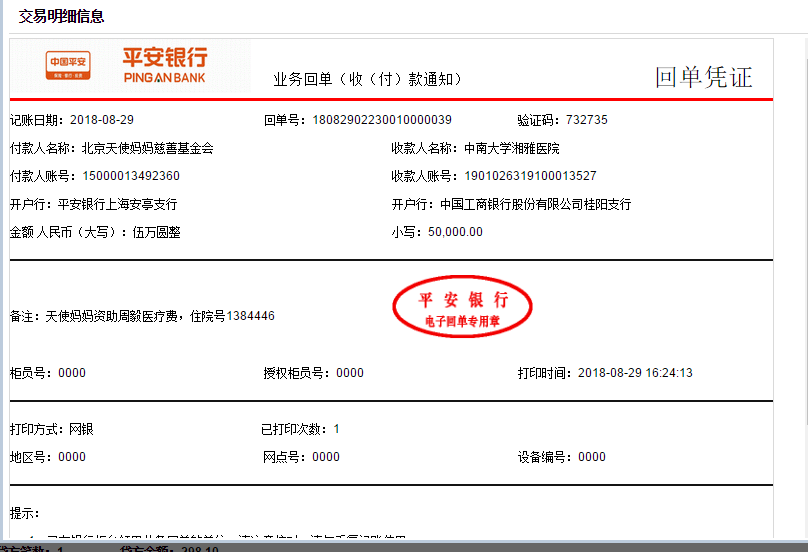Viewport: 808px width, 552px height.
Task: Select numeric amount 50,000.00
Action: tap(455, 232)
